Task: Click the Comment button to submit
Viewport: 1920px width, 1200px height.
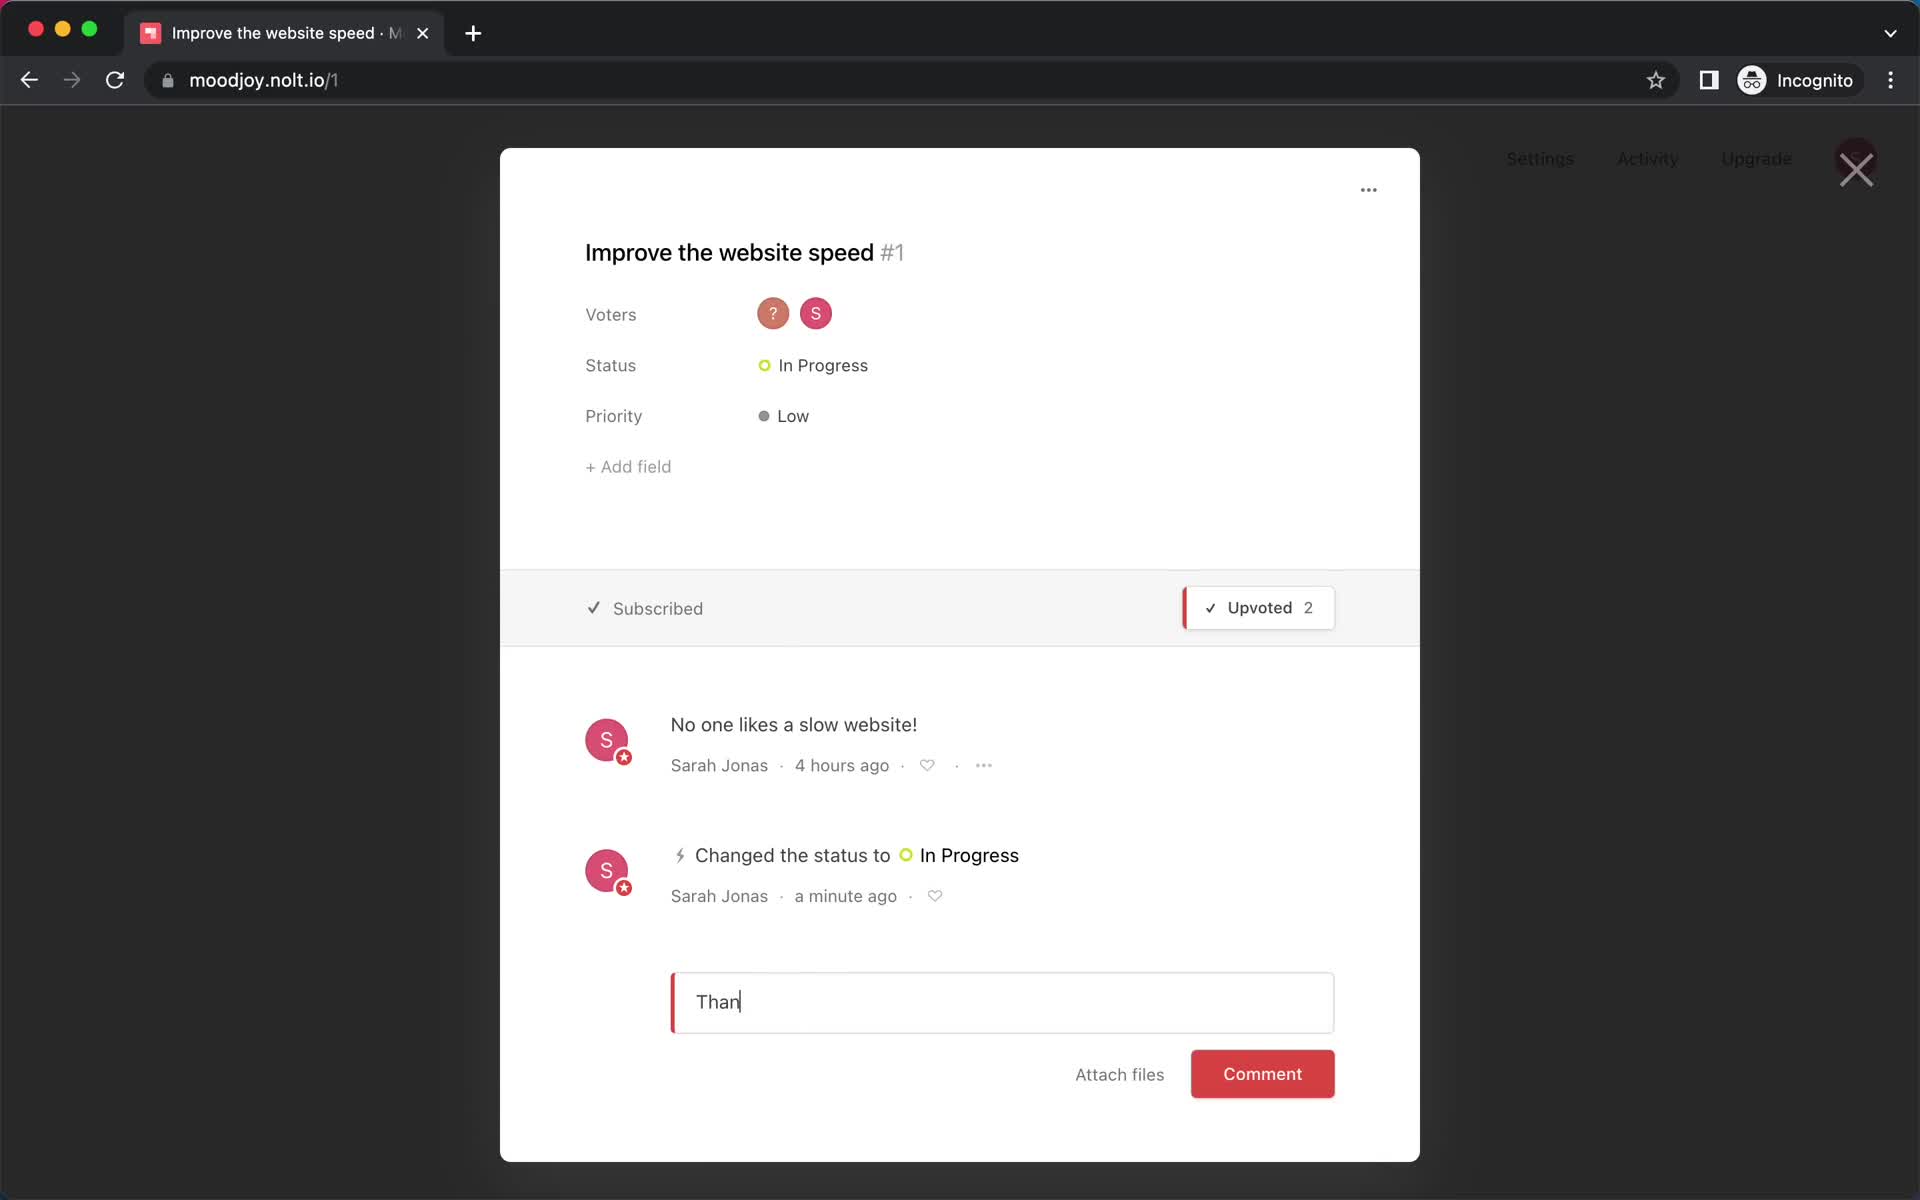Action: click(x=1261, y=1073)
